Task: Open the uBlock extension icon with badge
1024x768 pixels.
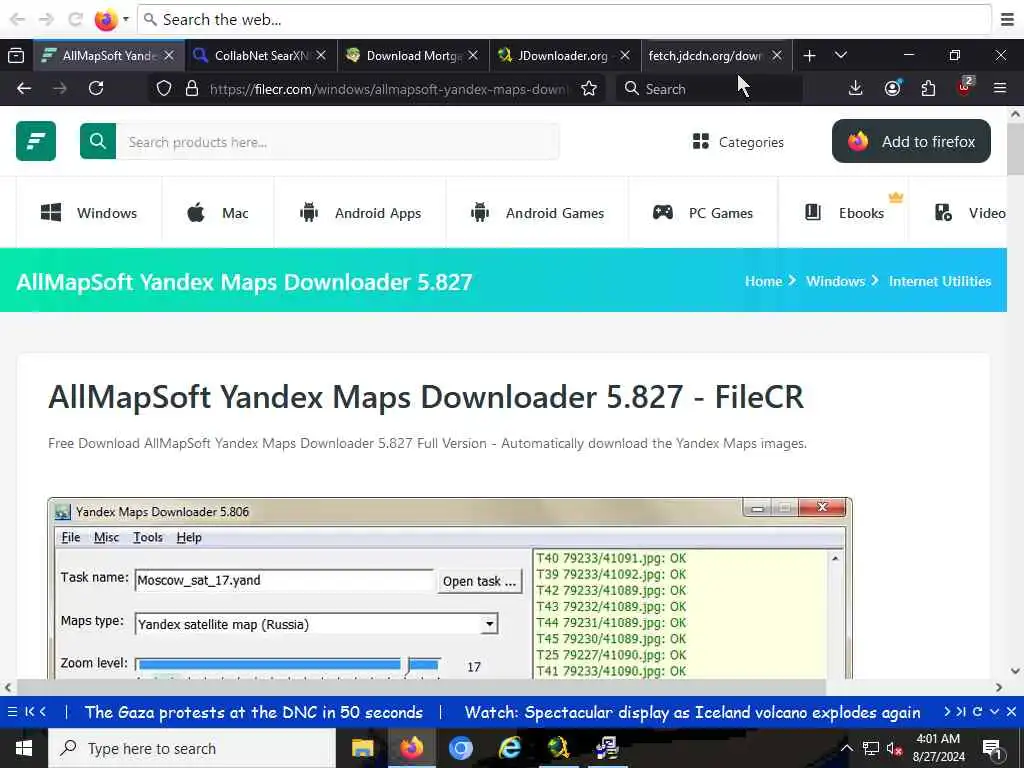Action: 965,87
